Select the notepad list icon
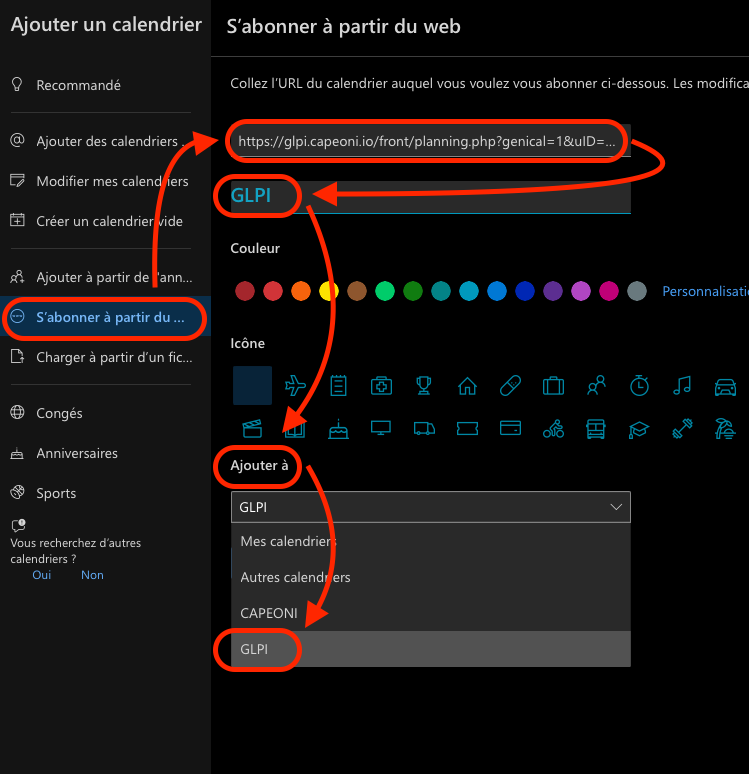The width and height of the screenshot is (749, 774). 338,386
